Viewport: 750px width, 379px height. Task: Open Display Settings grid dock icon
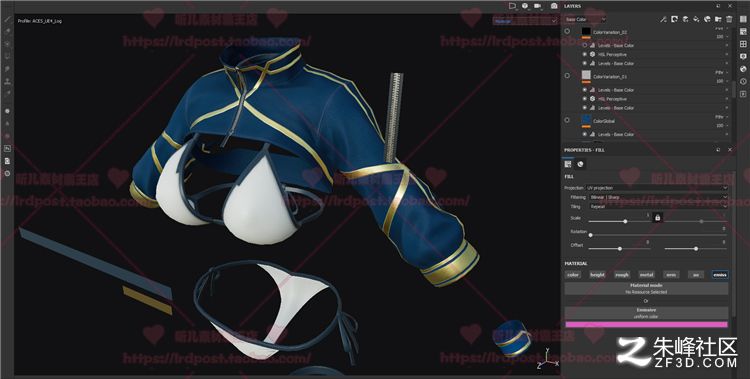click(x=743, y=44)
